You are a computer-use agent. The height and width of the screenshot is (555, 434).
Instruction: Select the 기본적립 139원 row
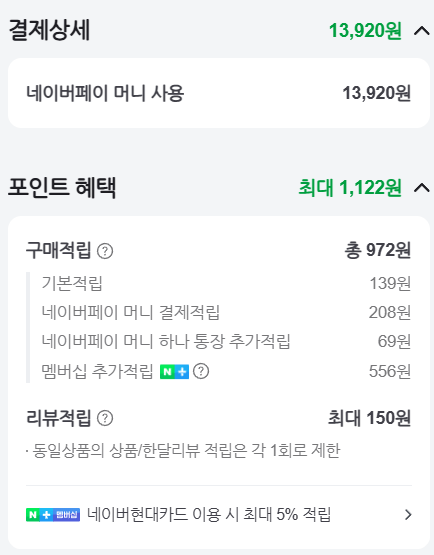(226, 283)
